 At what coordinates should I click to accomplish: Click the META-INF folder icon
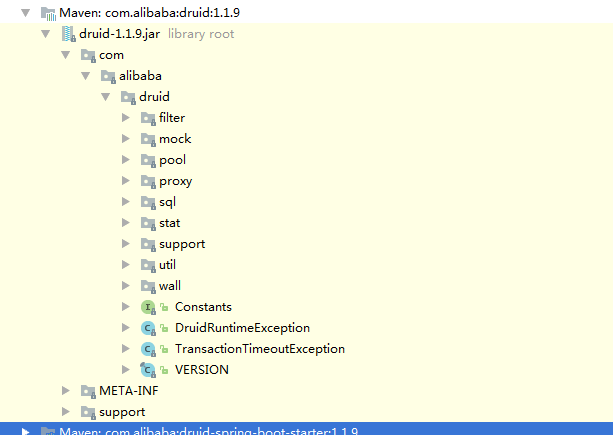(x=88, y=391)
